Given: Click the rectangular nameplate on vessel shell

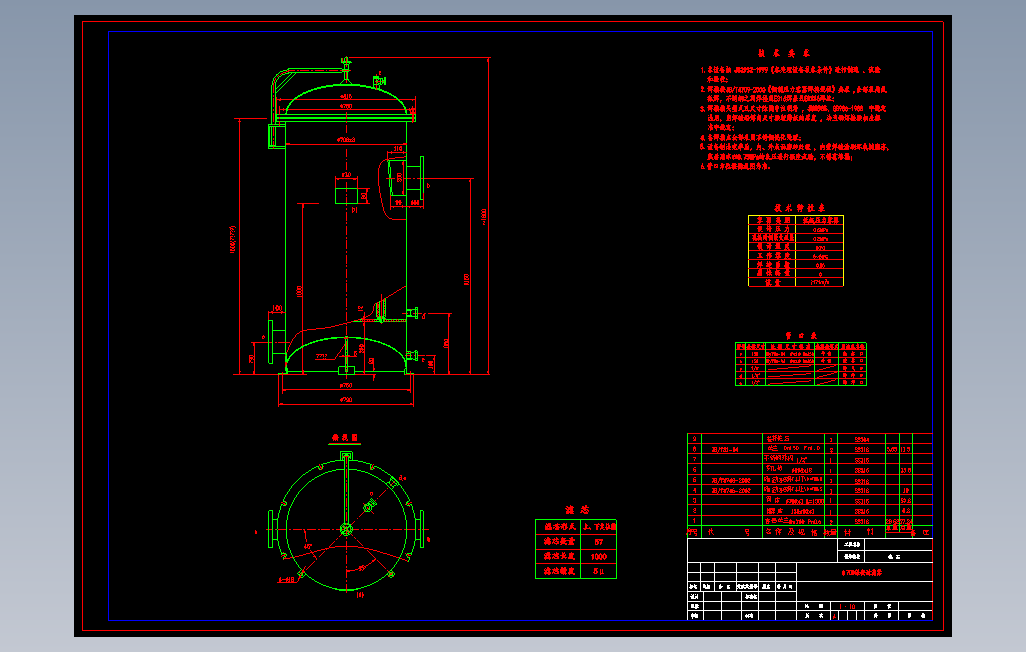Looking at the screenshot, I should click(x=346, y=195).
